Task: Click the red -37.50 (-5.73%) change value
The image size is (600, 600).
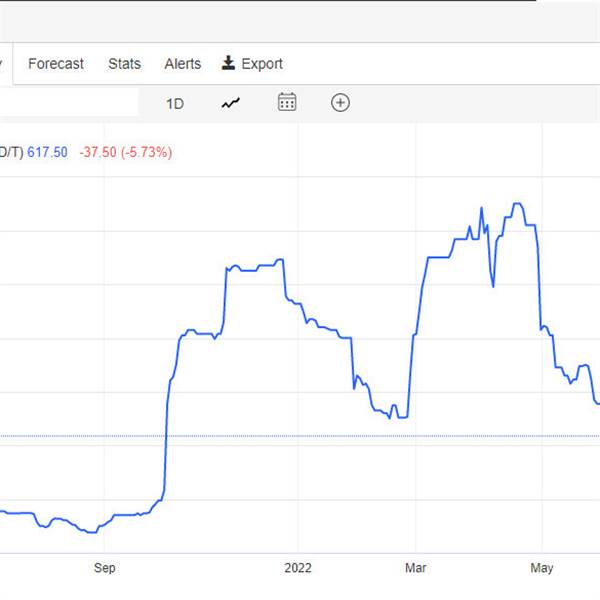Action: pos(126,152)
